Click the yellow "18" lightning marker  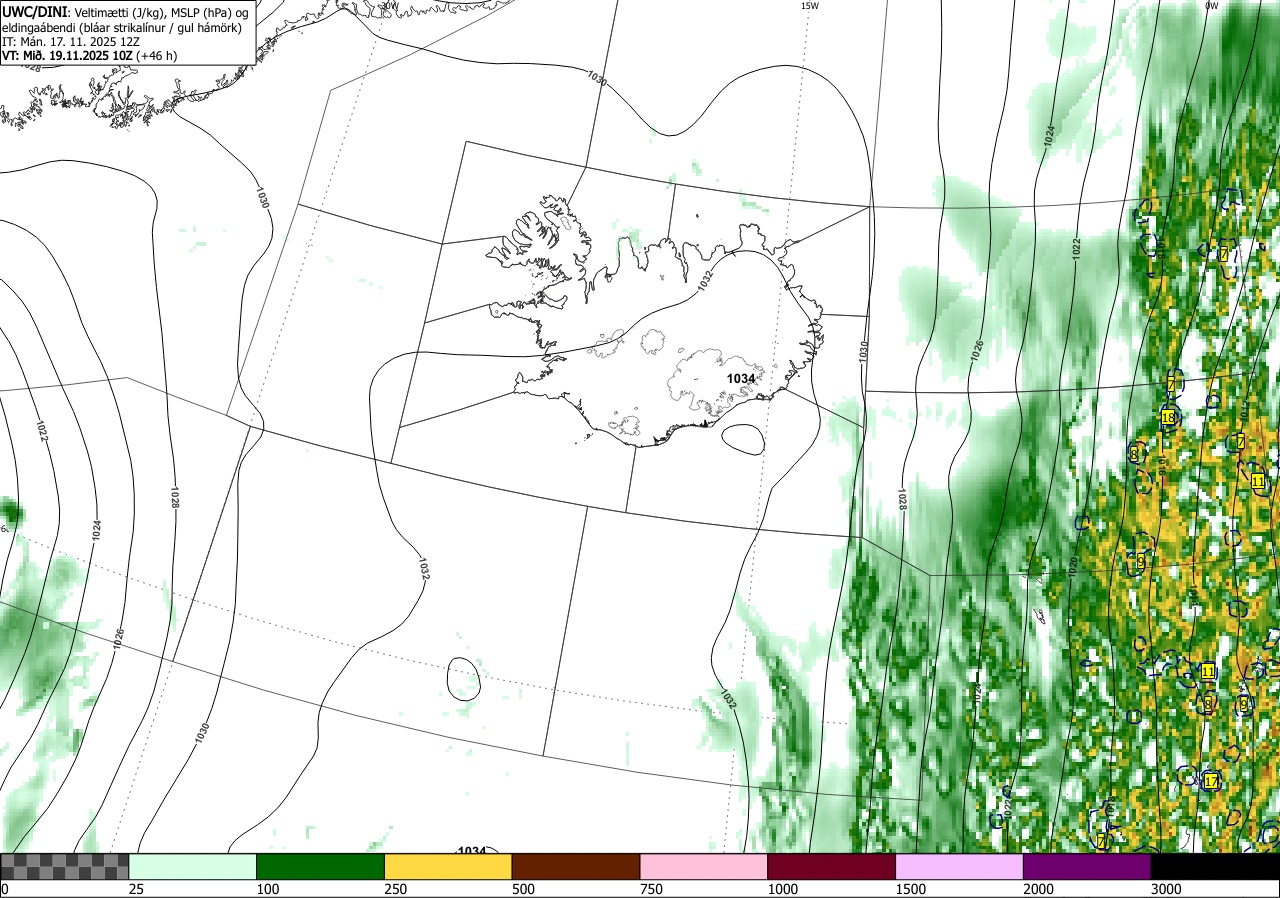pyautogui.click(x=1168, y=417)
